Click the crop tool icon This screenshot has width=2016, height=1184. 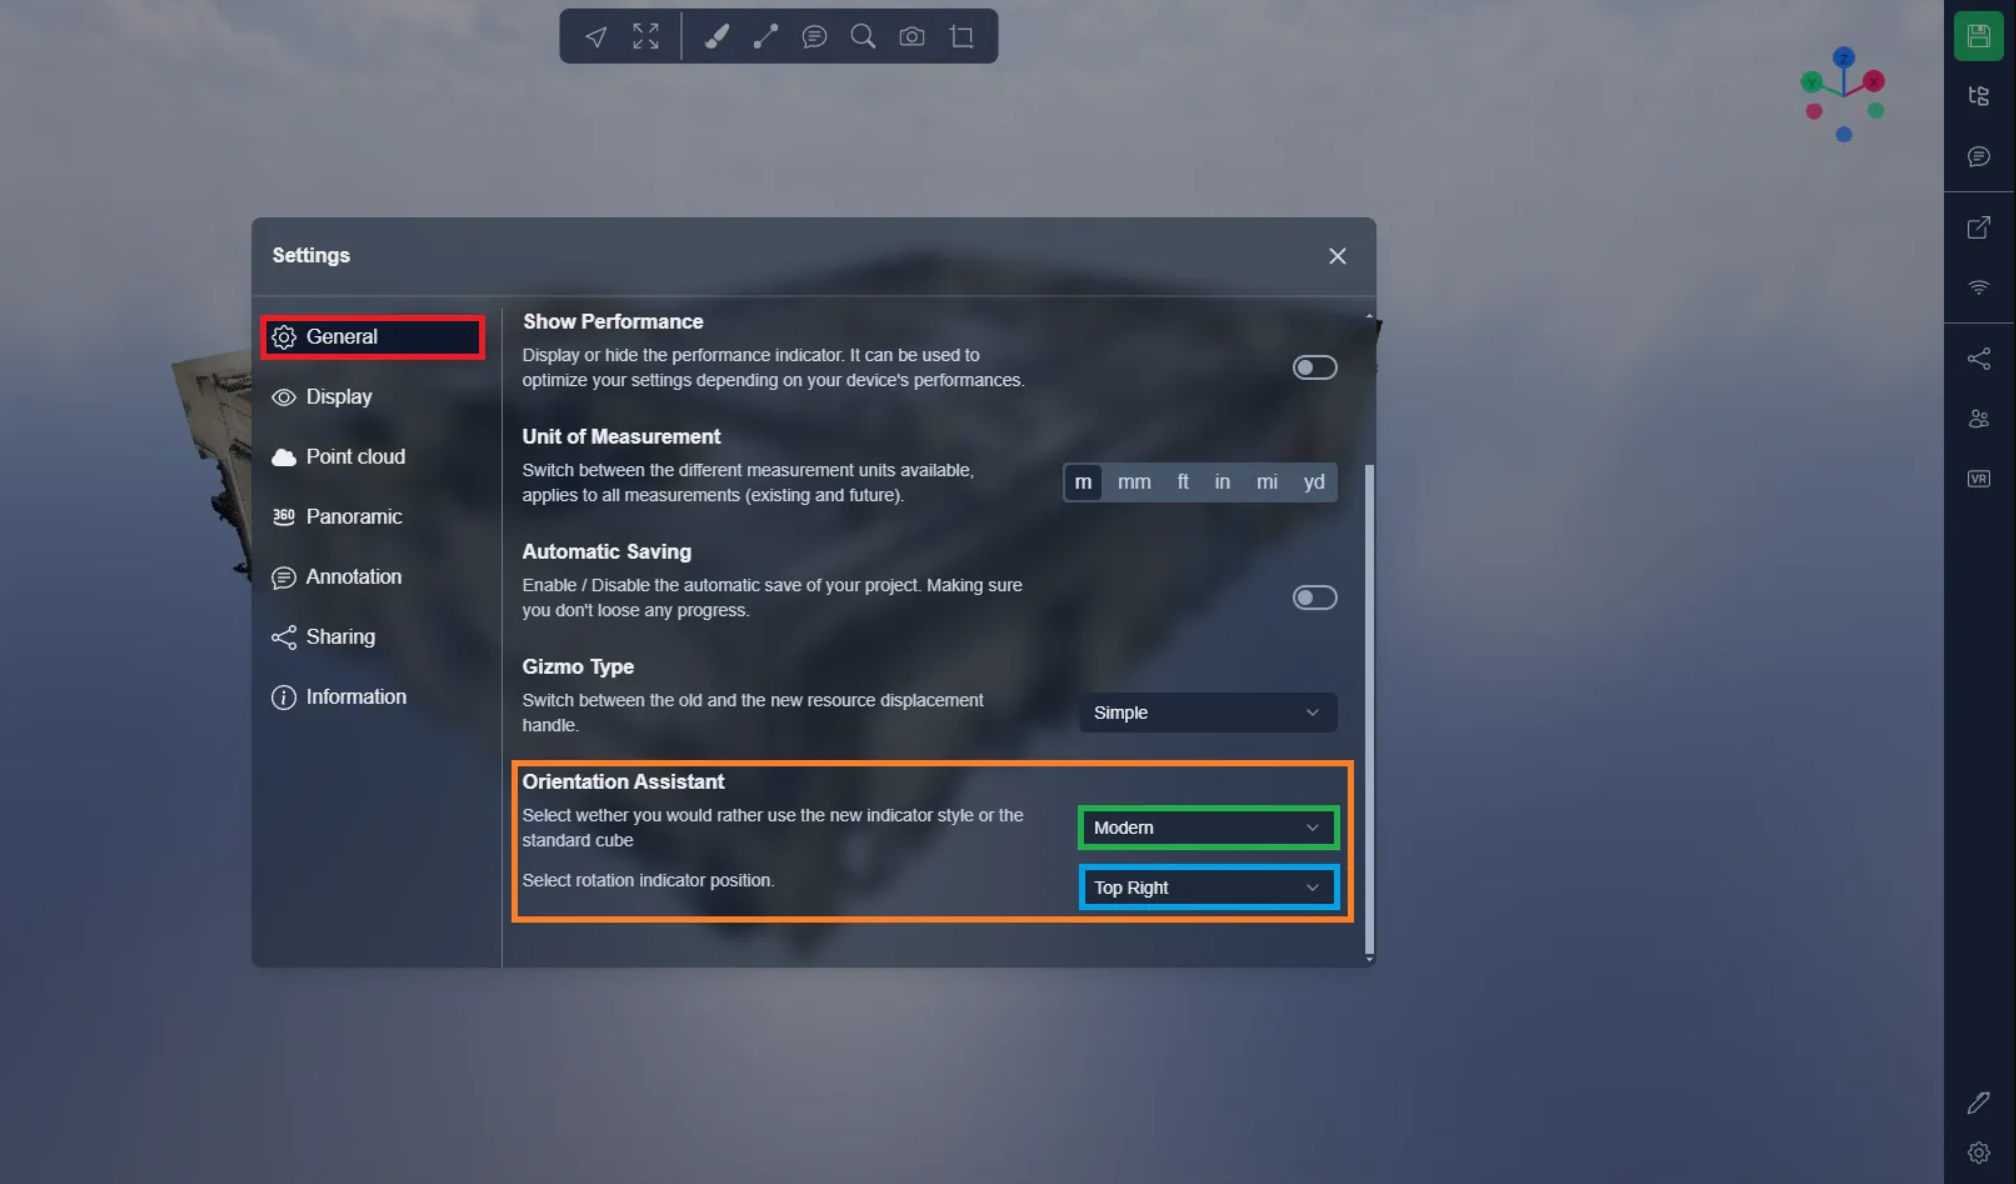click(x=962, y=37)
